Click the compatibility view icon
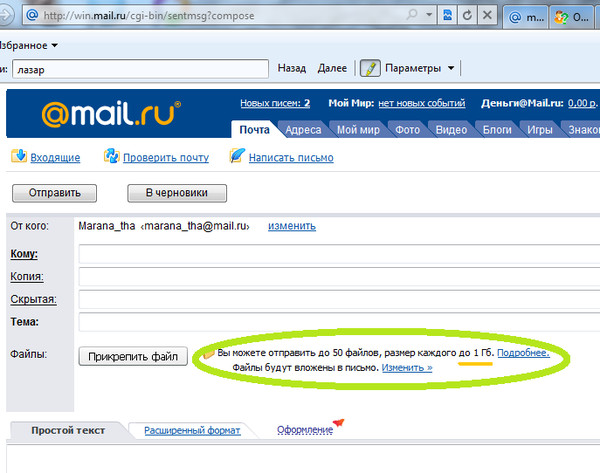The image size is (600, 473). point(447,15)
